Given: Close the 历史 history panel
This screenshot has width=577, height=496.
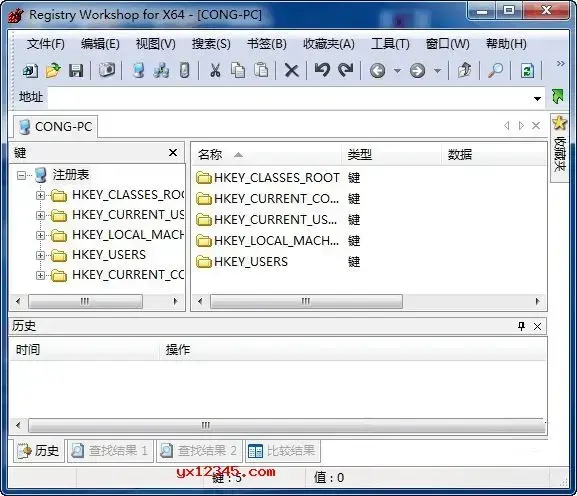Looking at the screenshot, I should pos(537,326).
